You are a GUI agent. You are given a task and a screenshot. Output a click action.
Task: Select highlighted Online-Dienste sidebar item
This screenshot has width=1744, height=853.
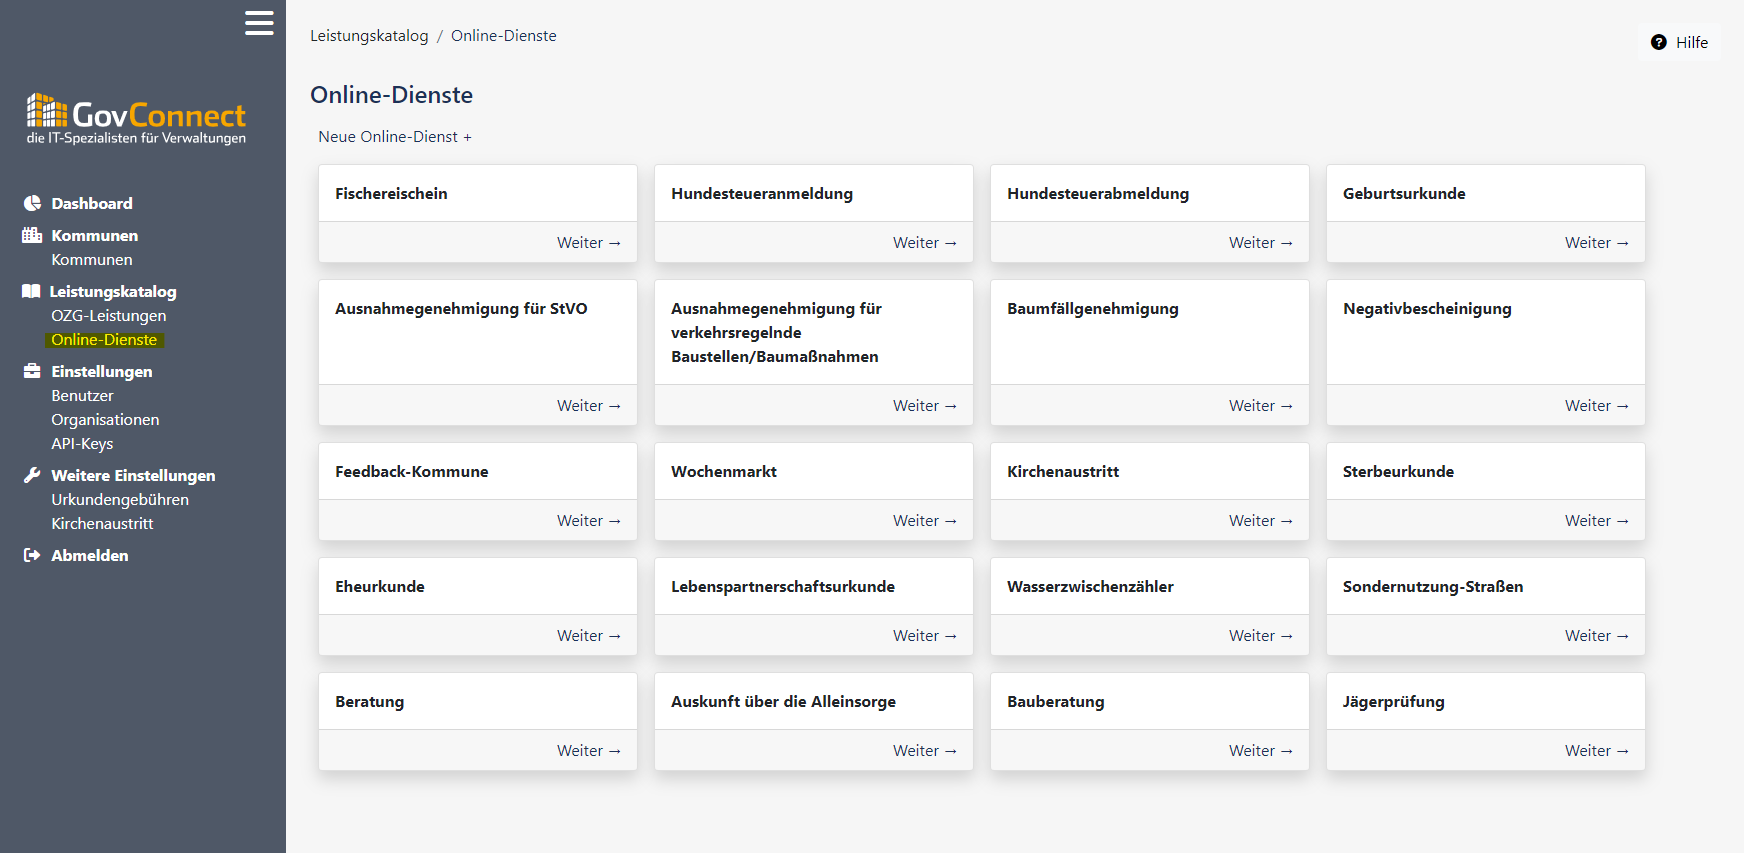click(x=104, y=339)
